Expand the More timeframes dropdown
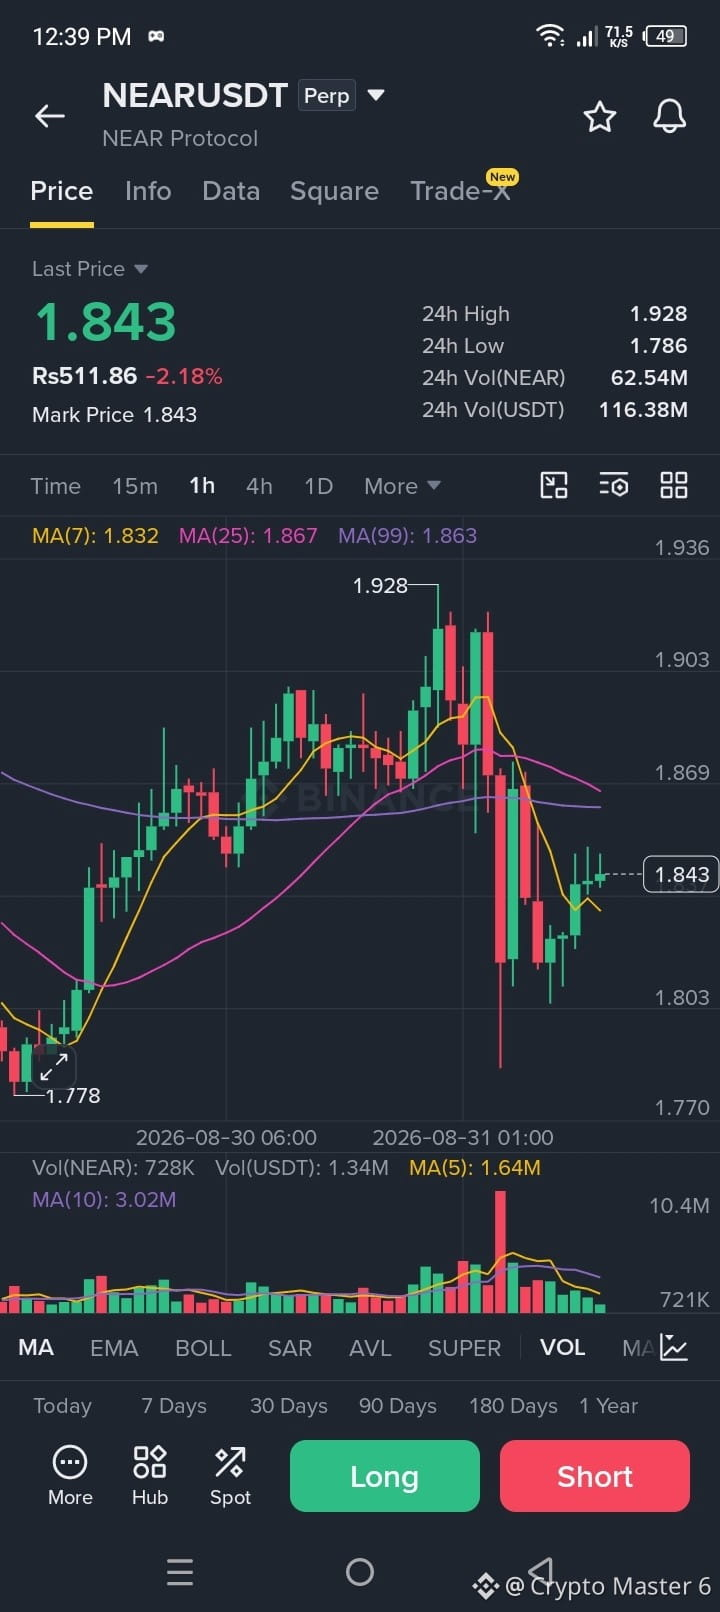 pos(402,486)
